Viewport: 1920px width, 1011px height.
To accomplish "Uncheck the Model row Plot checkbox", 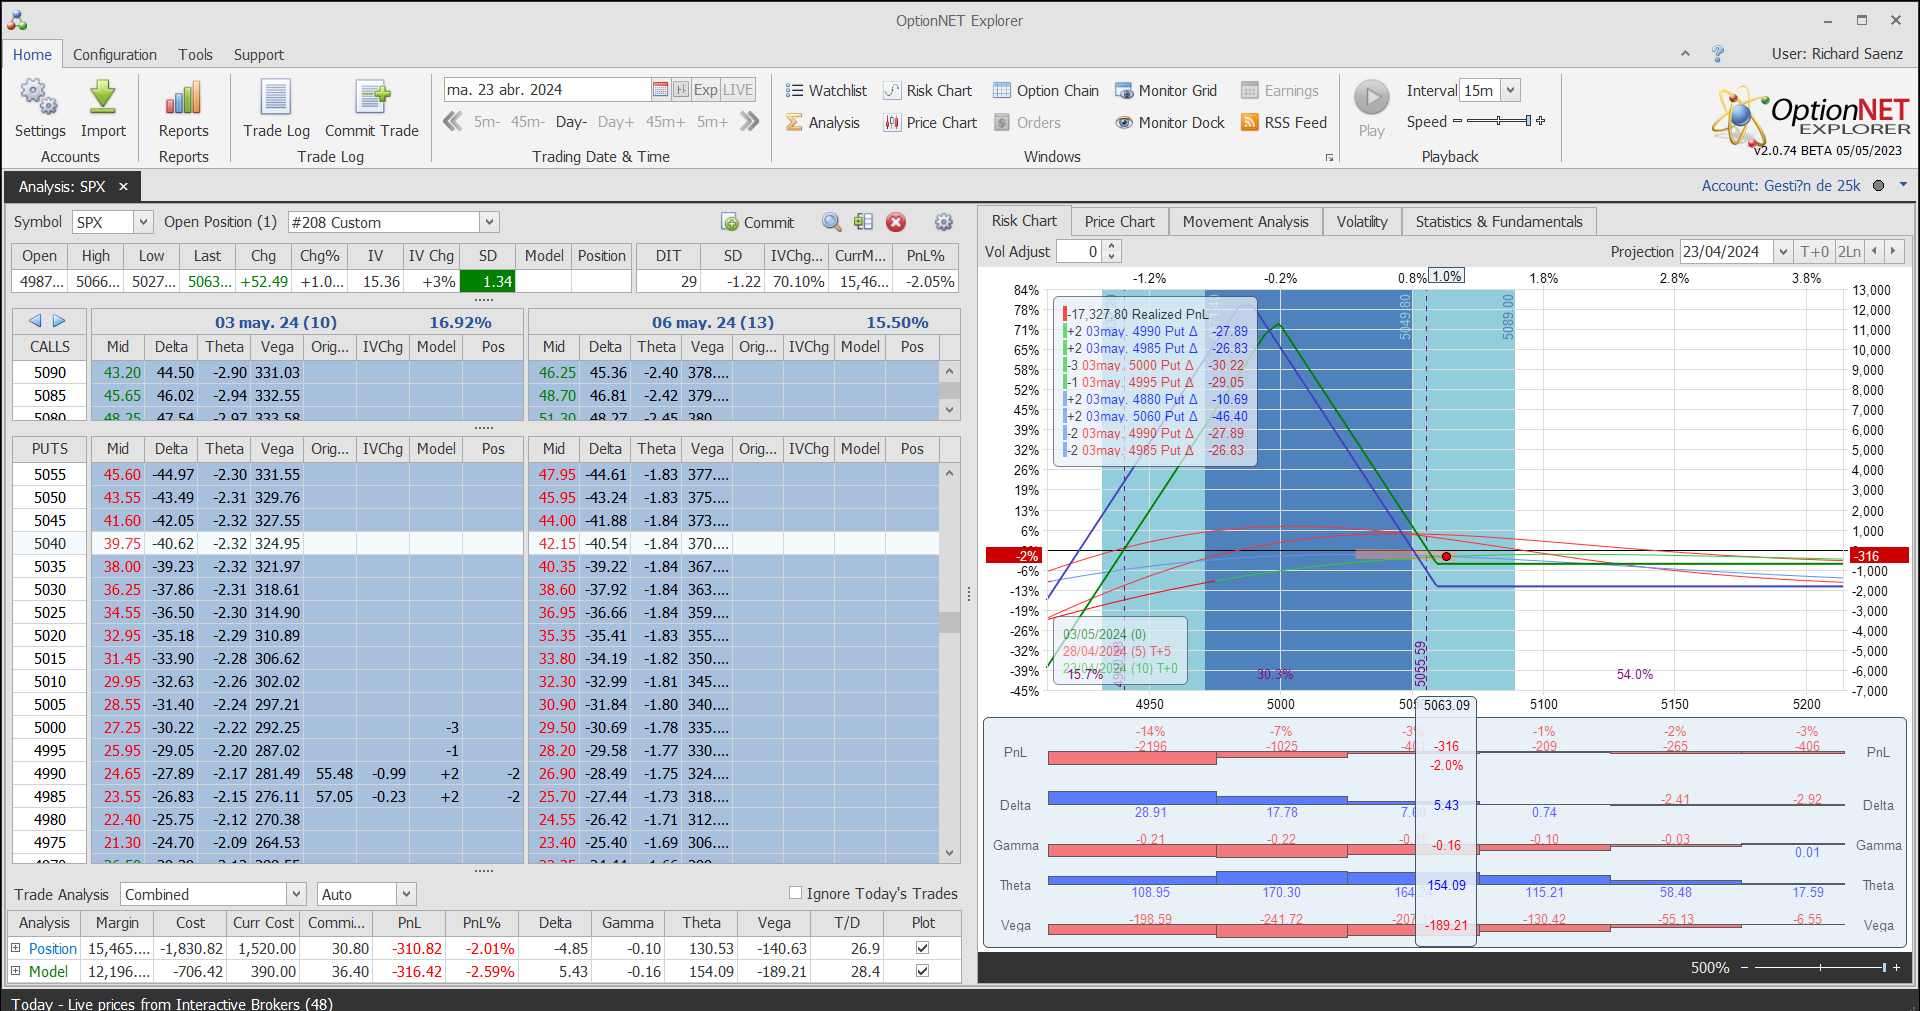I will coord(922,971).
